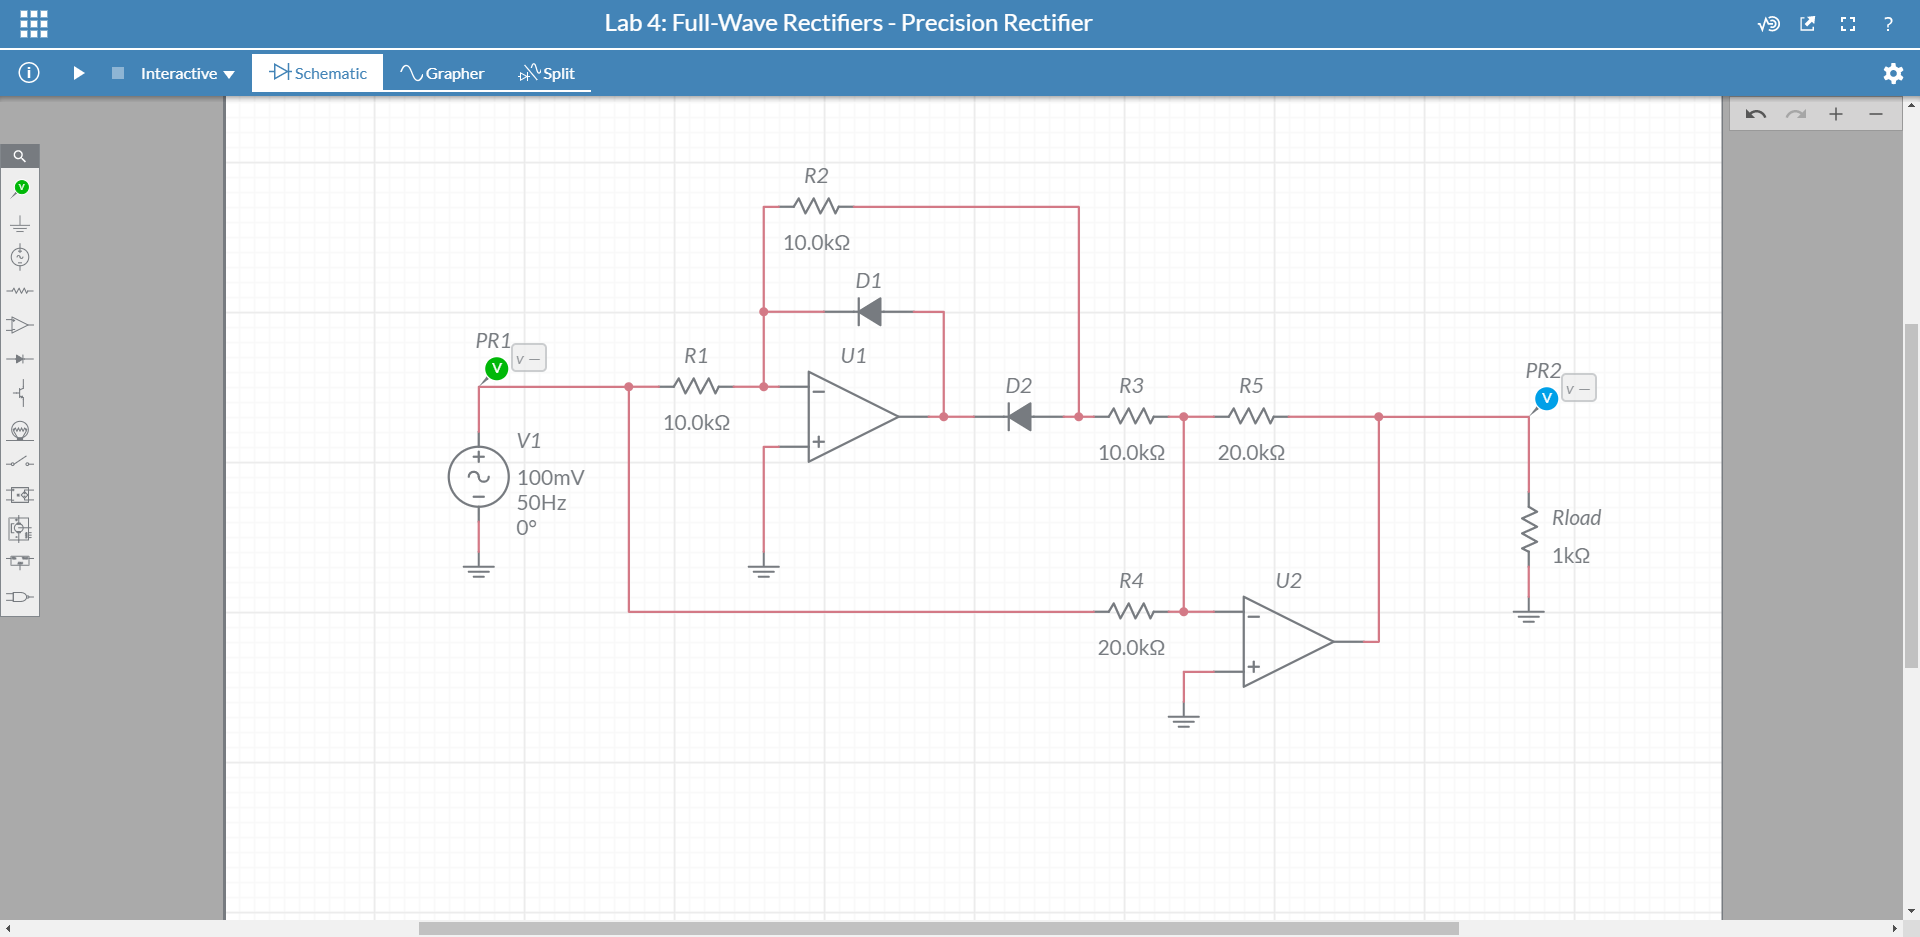The width and height of the screenshot is (1920, 937).
Task: Open the help question mark
Action: click(x=1888, y=24)
